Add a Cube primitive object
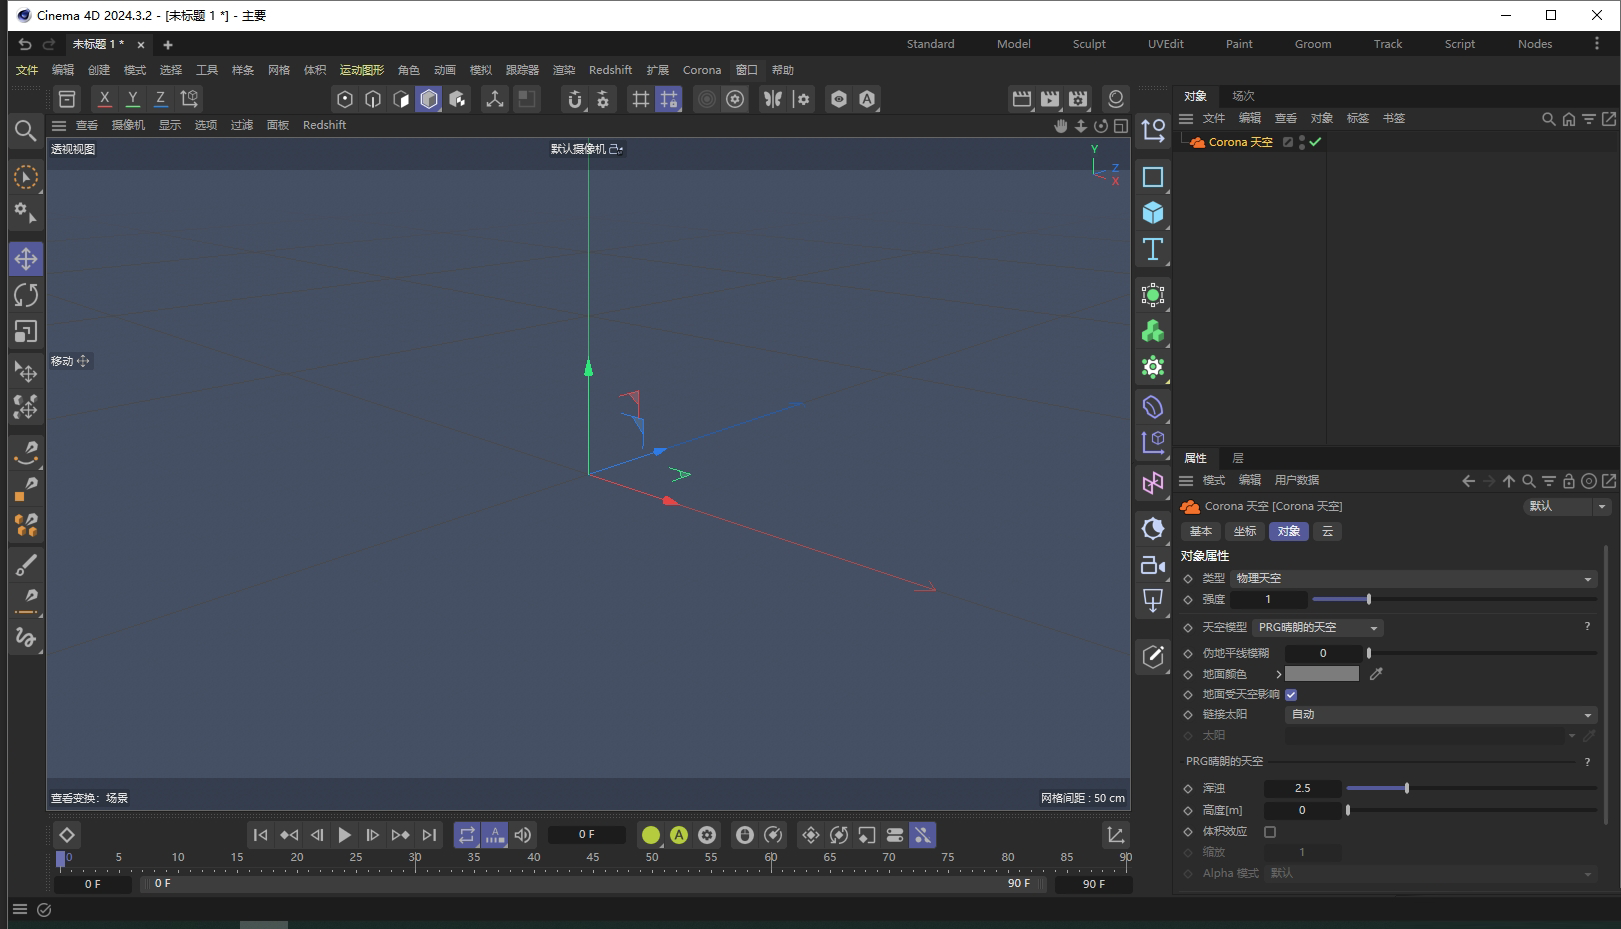This screenshot has height=929, width=1621. pos(1153,212)
